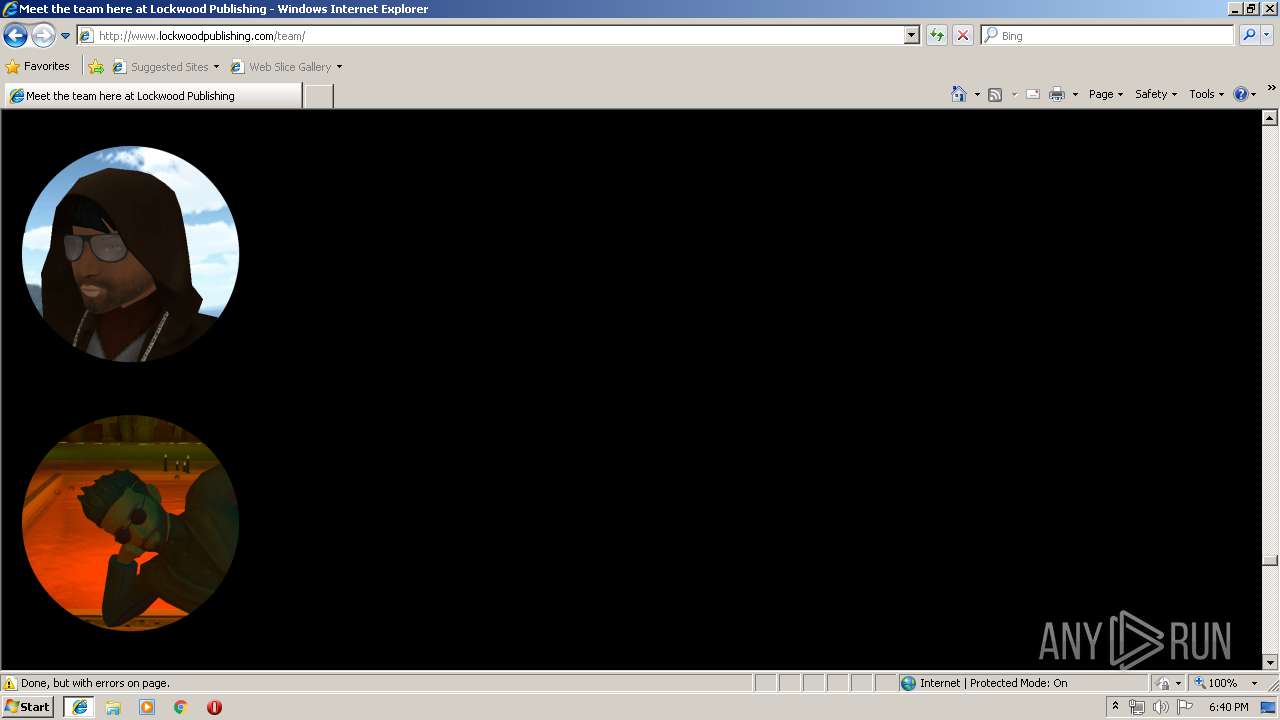Click the address bar URL field

click(490, 36)
